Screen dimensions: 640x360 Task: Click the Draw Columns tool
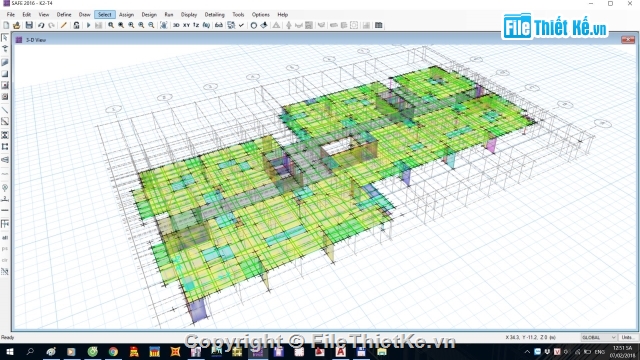(x=5, y=97)
